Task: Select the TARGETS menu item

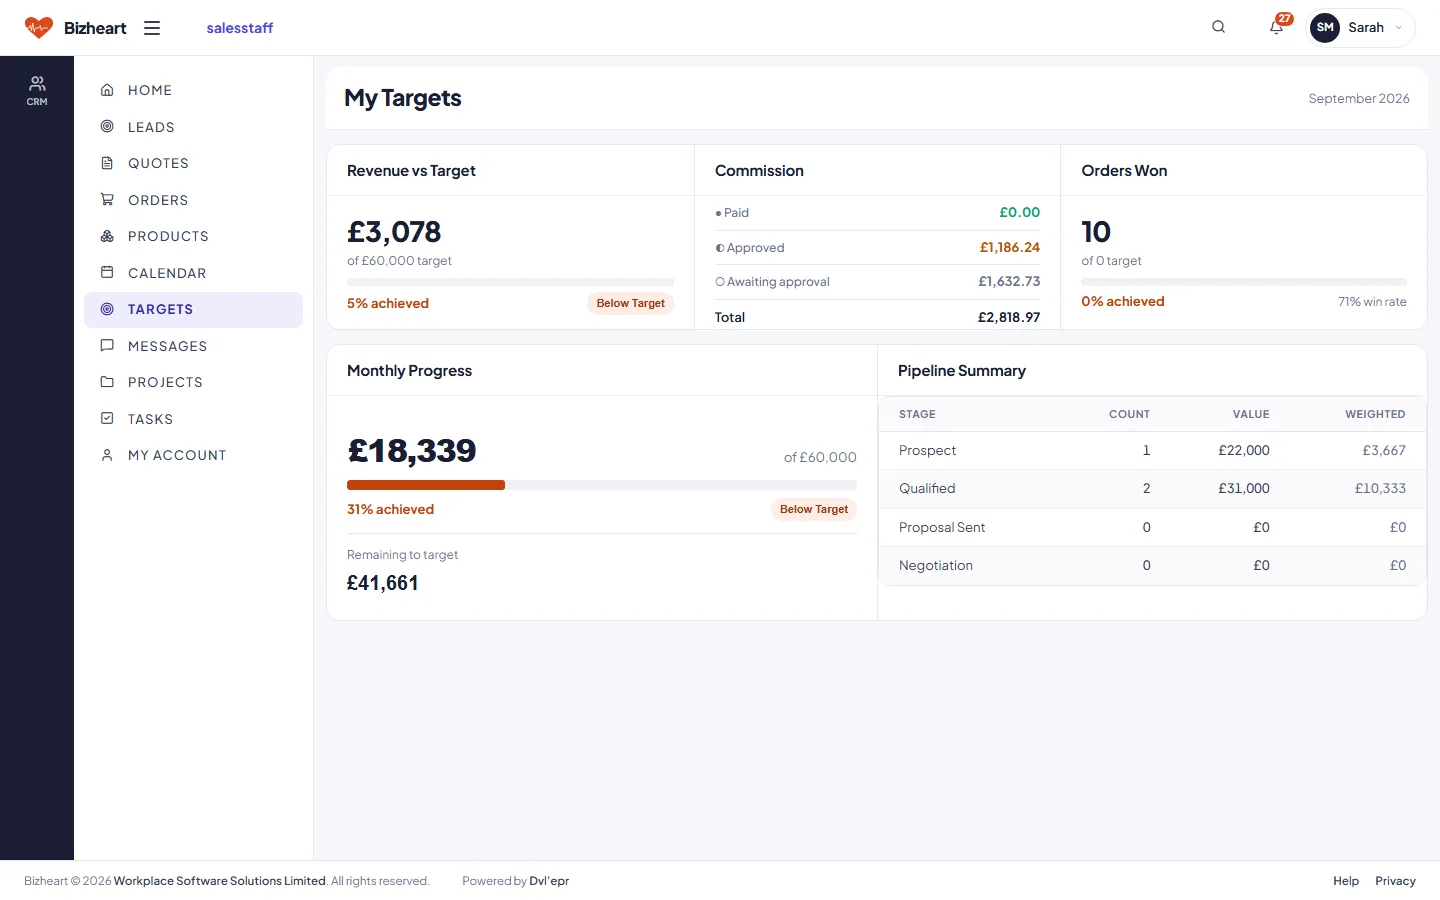Action: tap(193, 309)
